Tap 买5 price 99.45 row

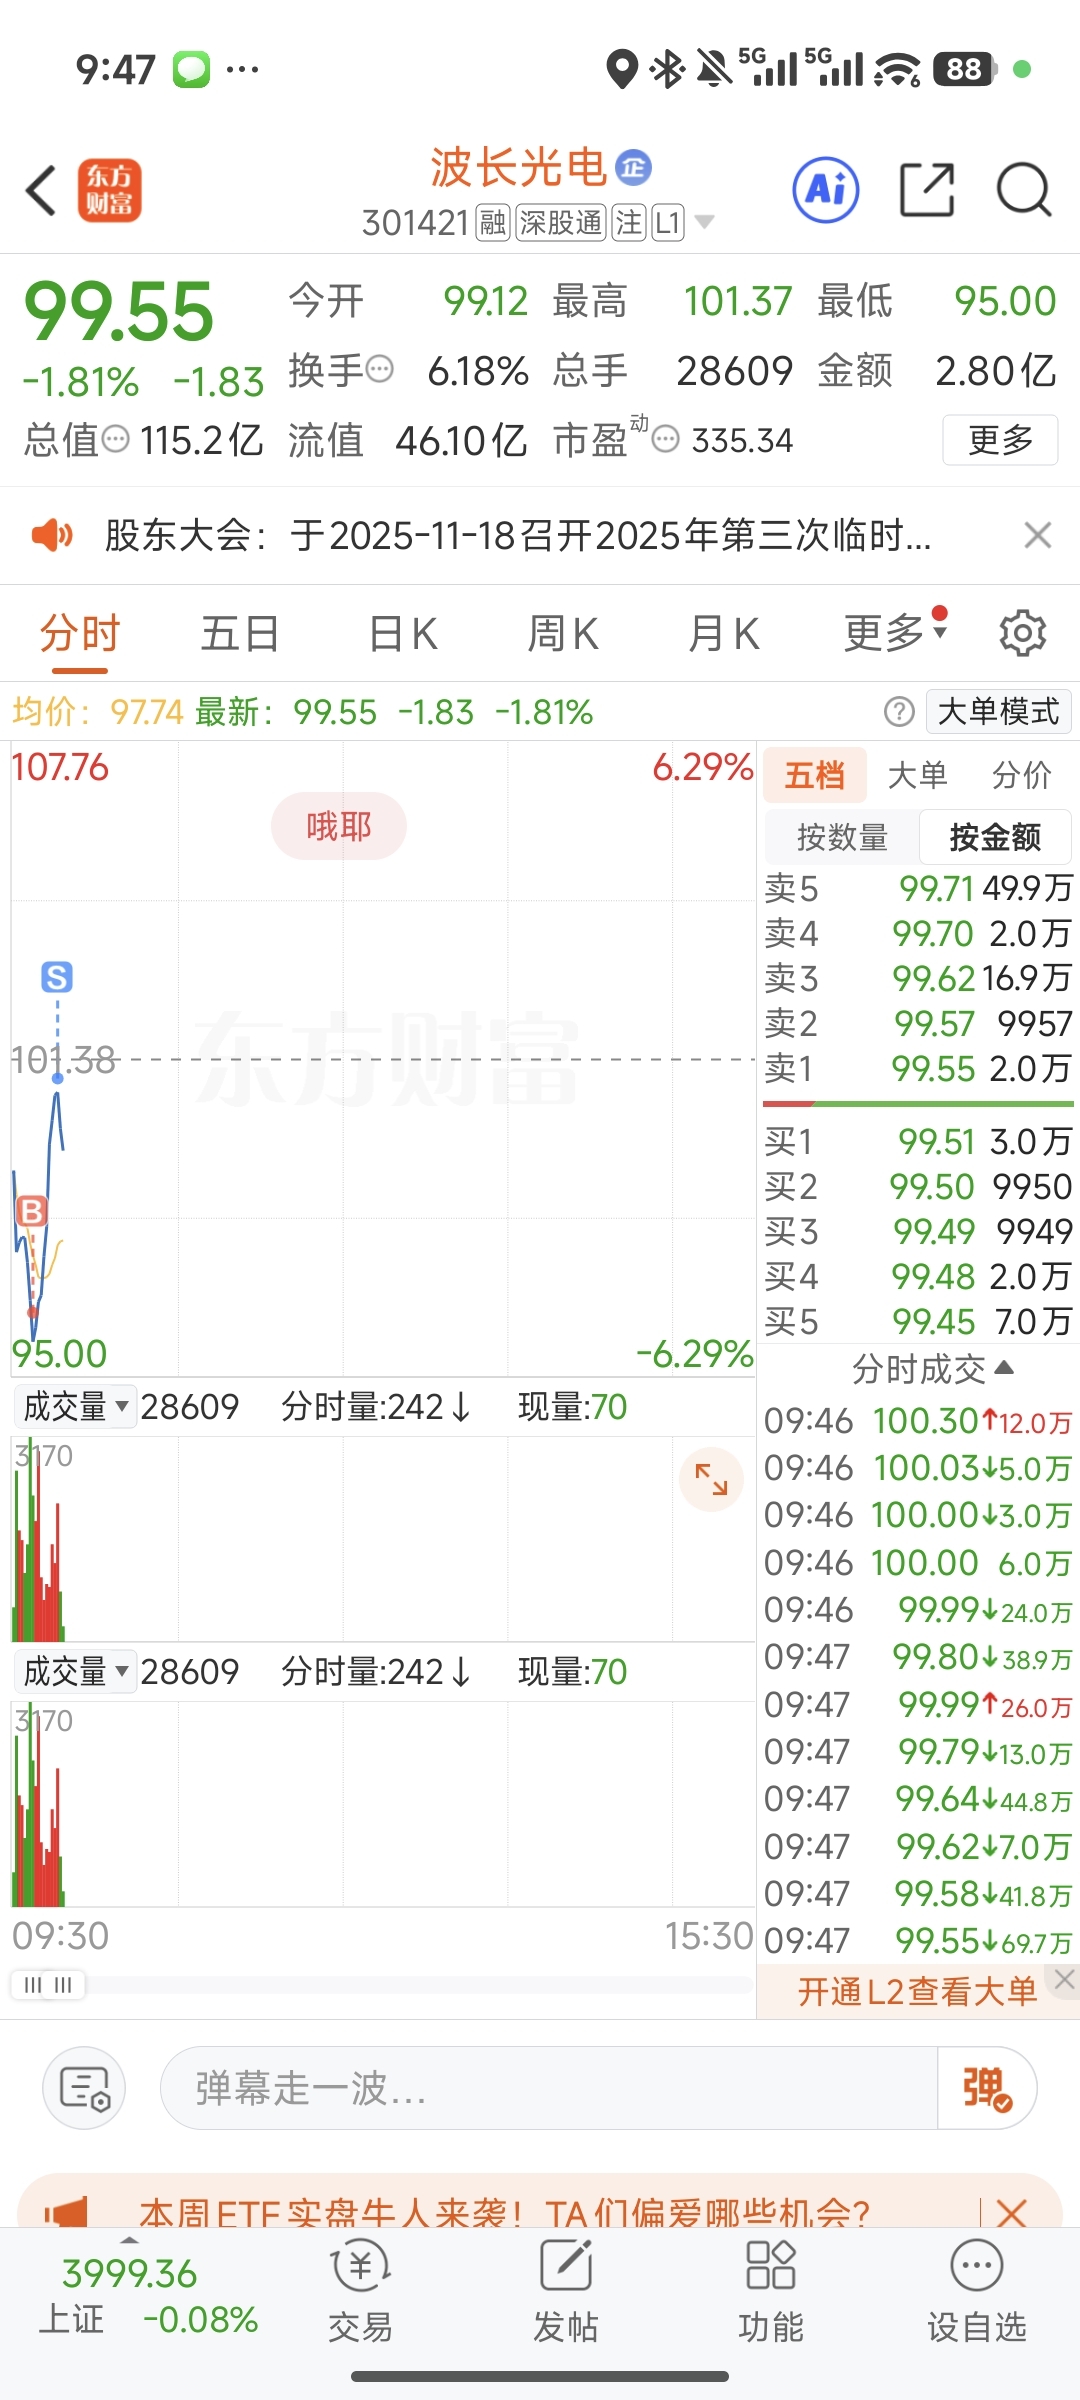pyautogui.click(x=918, y=1322)
